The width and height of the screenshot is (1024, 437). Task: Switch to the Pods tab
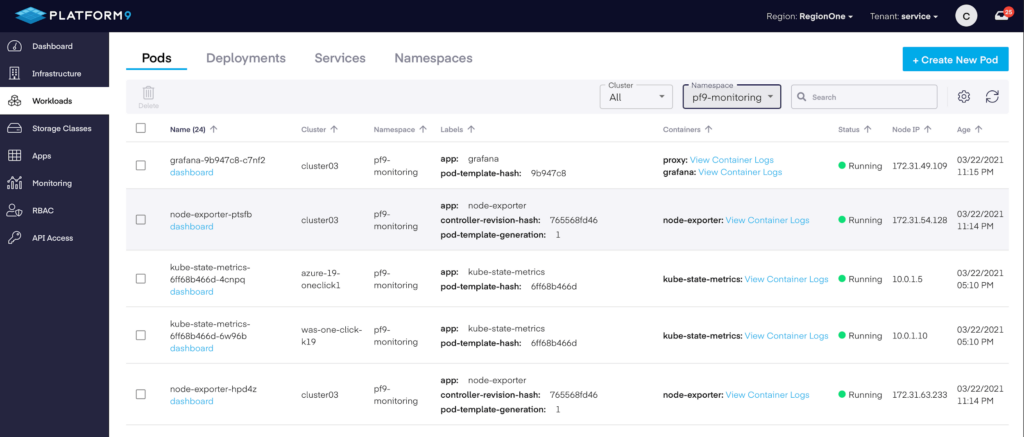(x=157, y=58)
